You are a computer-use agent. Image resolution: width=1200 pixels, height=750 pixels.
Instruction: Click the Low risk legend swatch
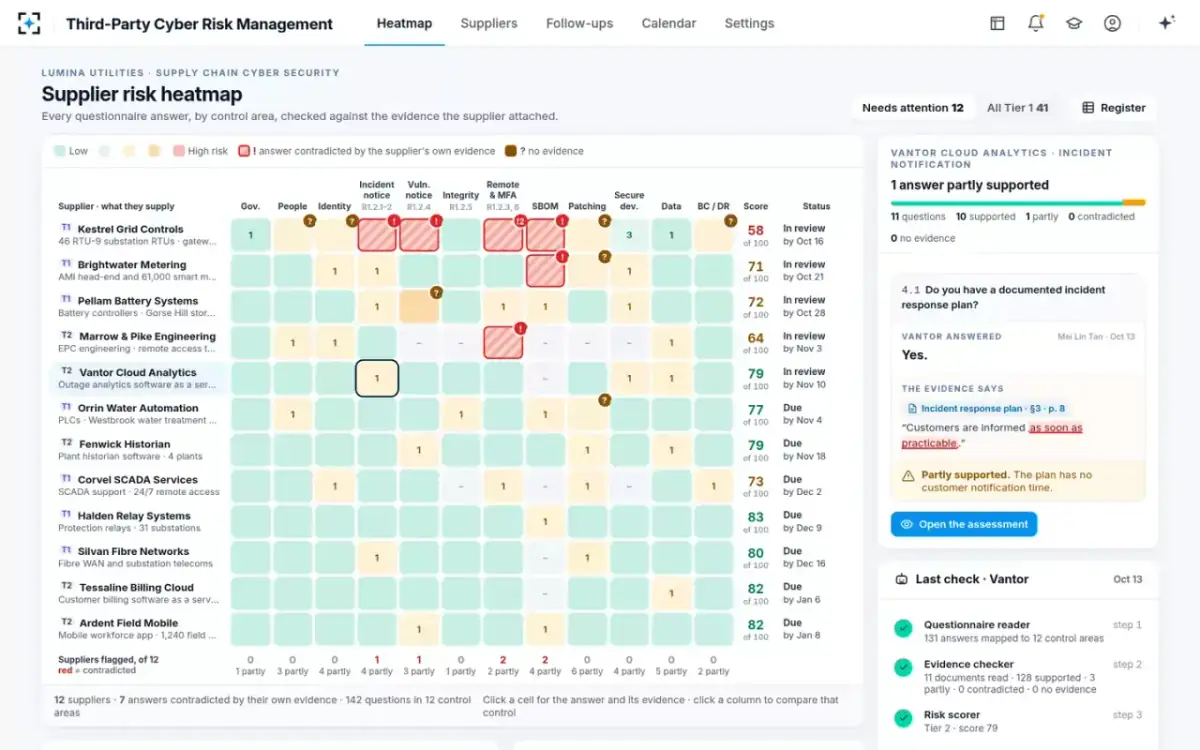[60, 151]
